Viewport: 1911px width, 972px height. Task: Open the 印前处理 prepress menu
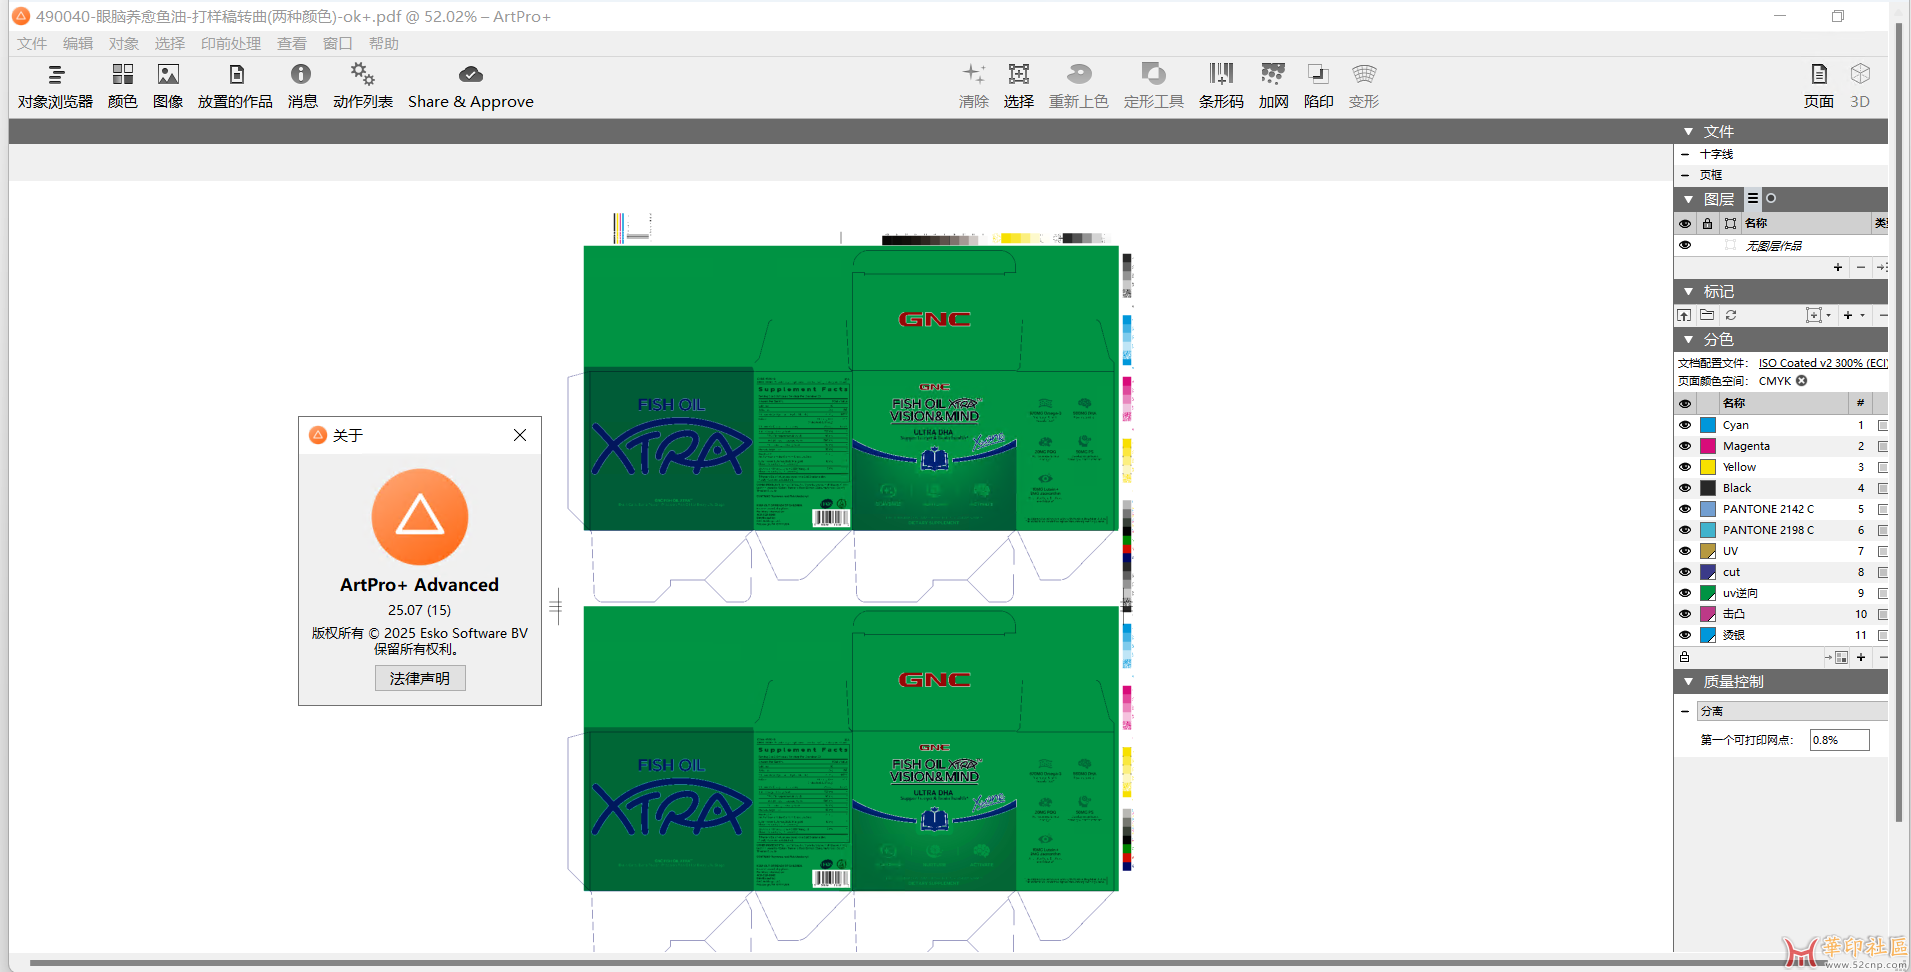(x=231, y=44)
